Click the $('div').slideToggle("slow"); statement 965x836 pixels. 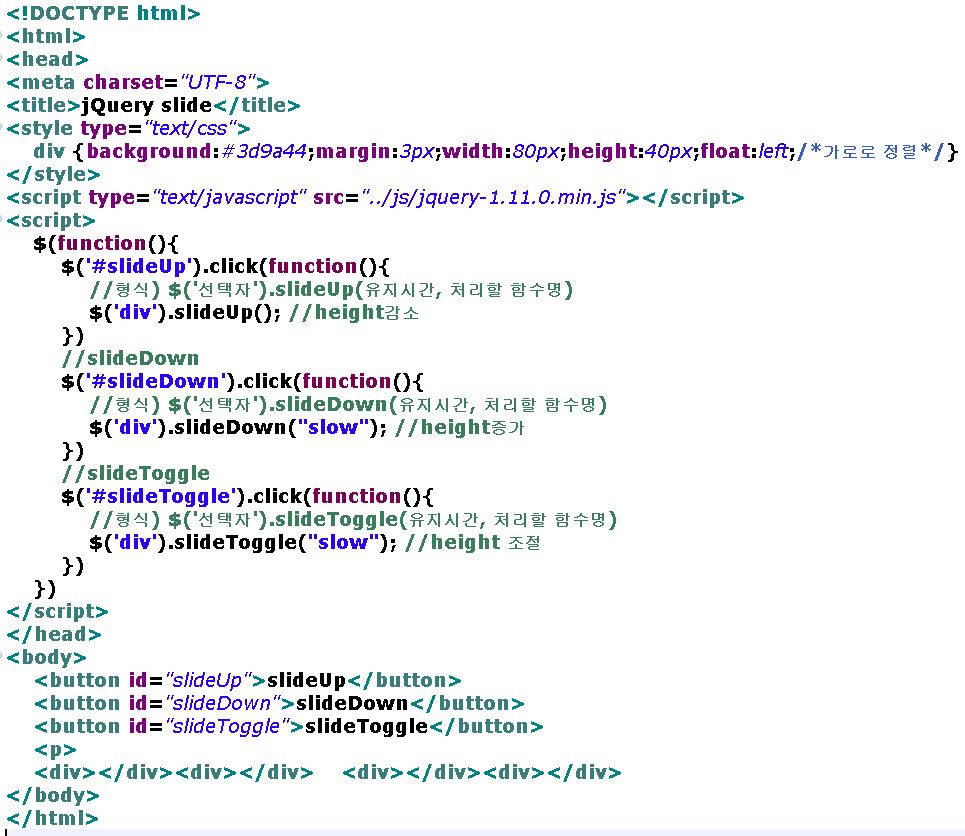click(x=243, y=542)
